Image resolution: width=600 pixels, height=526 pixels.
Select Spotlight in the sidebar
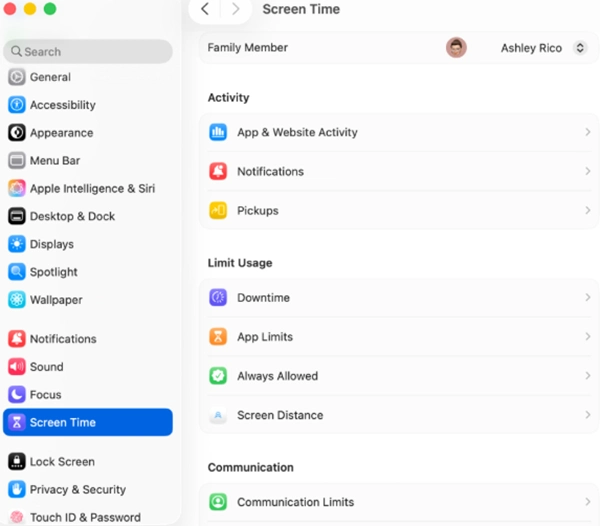[88, 272]
